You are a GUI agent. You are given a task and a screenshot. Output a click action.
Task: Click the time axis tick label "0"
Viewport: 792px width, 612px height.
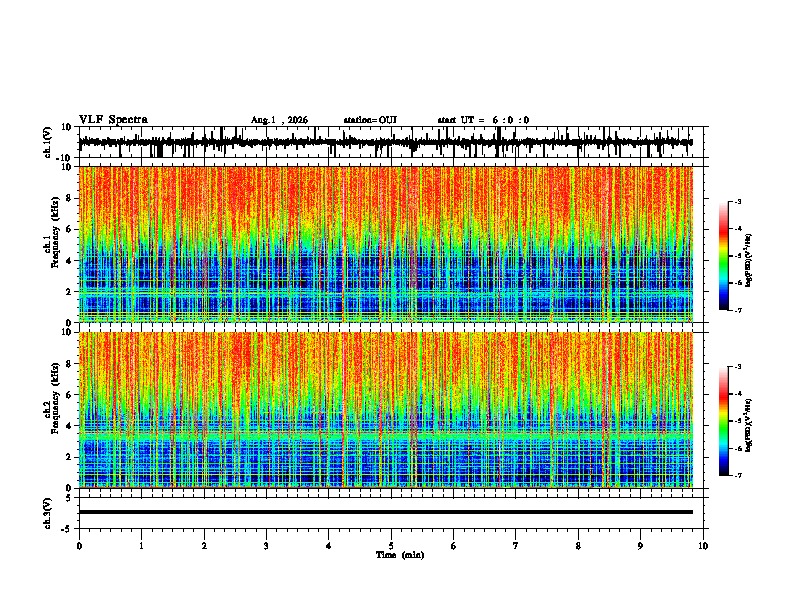(x=79, y=546)
